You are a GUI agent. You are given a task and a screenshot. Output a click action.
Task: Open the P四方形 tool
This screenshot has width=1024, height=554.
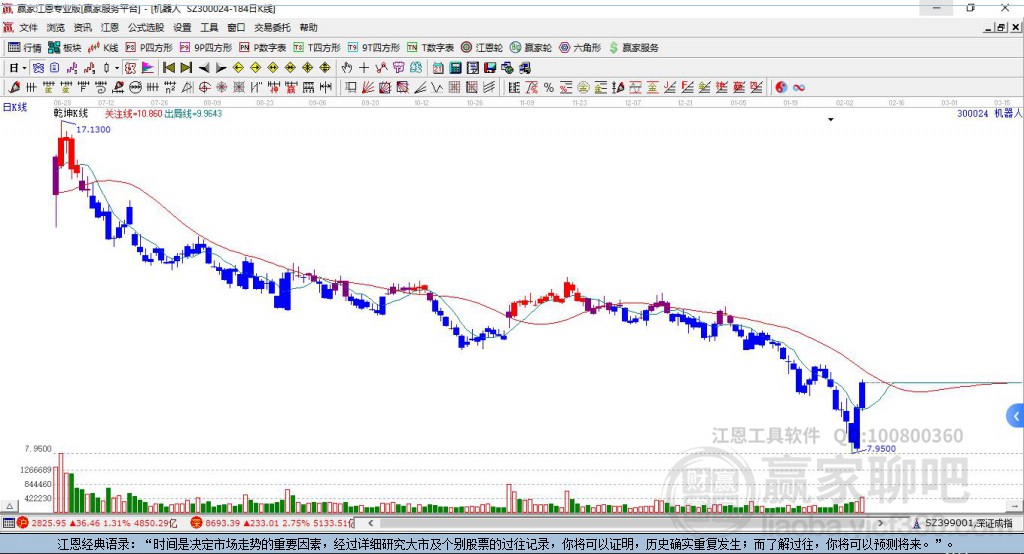[x=149, y=48]
